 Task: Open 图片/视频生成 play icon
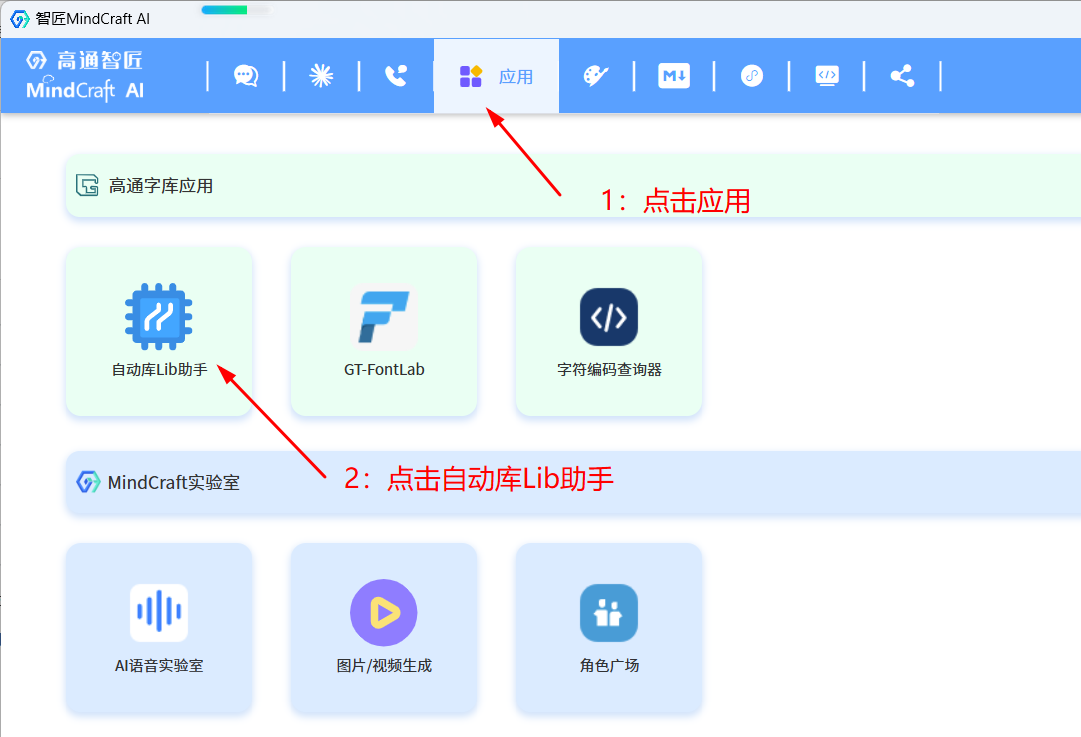tap(384, 612)
